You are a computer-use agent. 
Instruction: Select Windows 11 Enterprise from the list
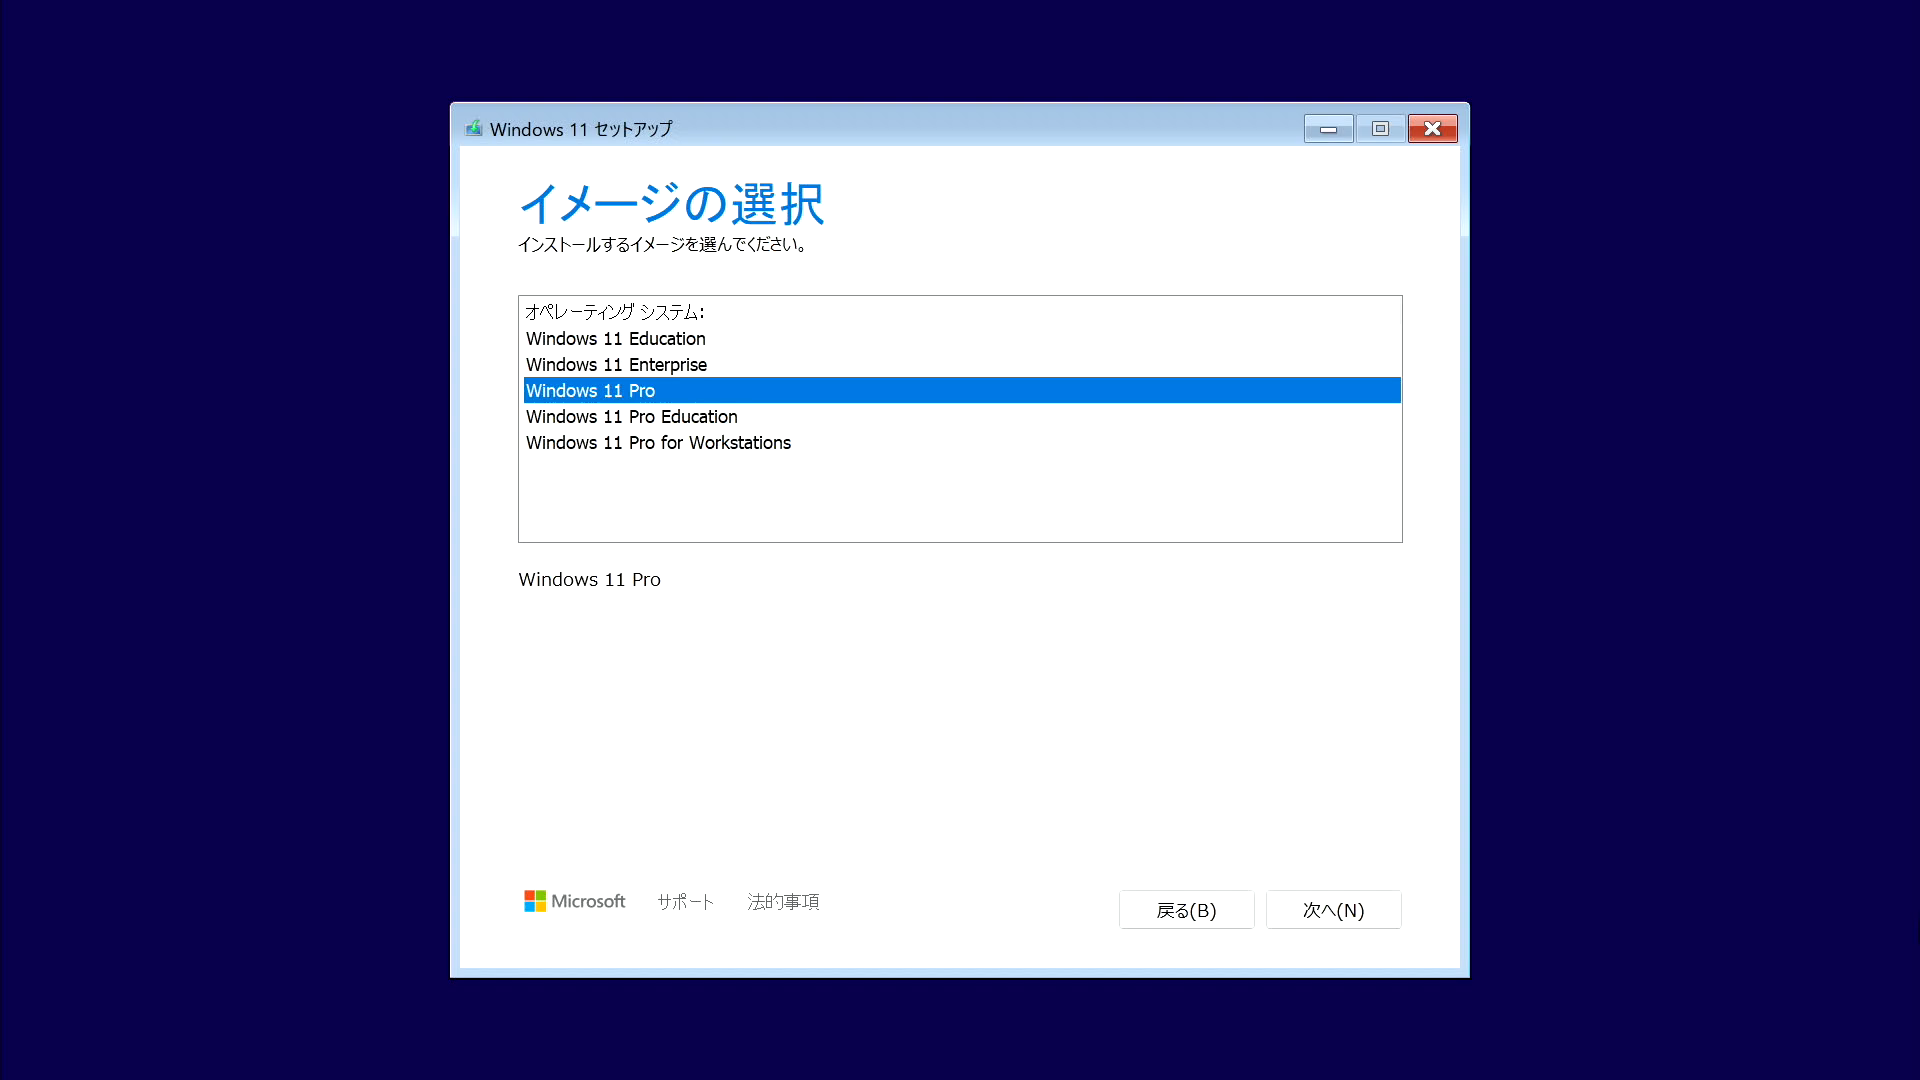[962, 365]
